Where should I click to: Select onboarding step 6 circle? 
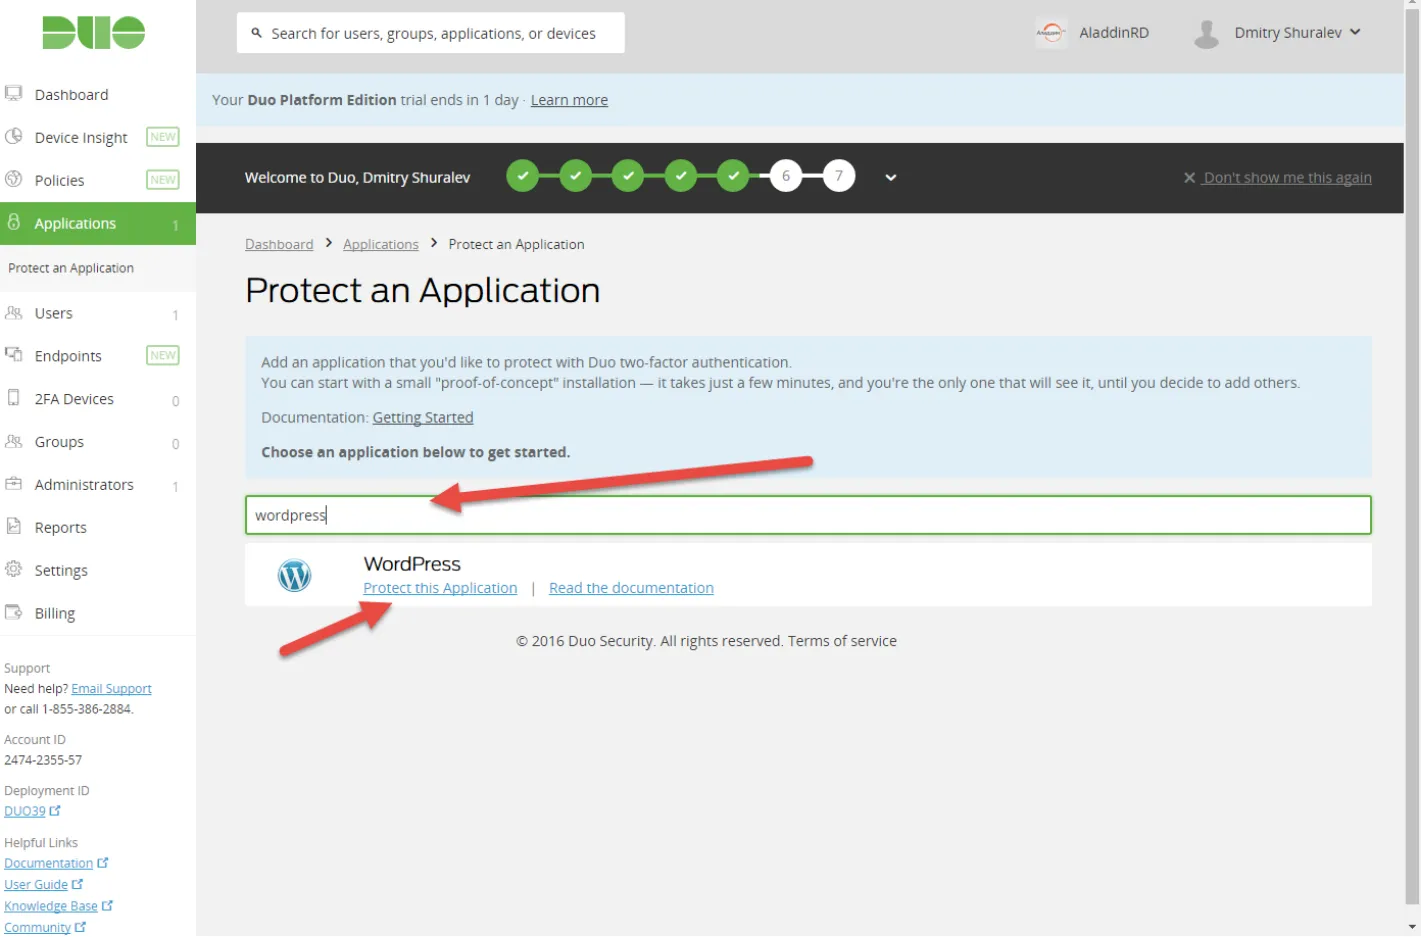(786, 176)
